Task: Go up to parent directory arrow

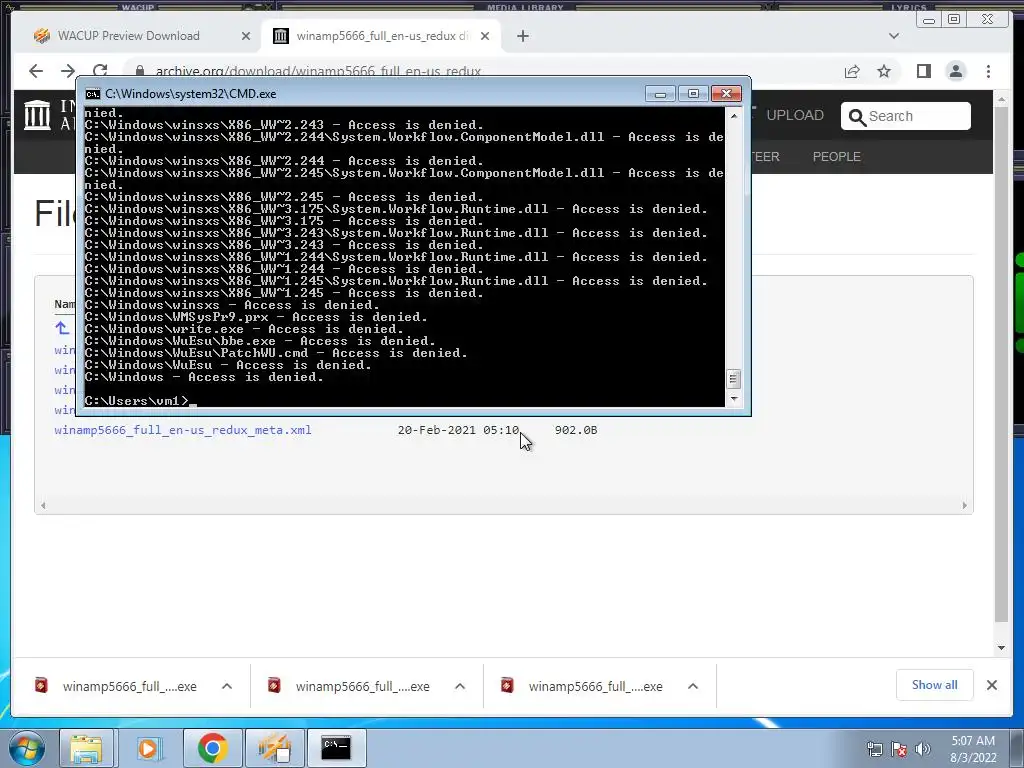Action: (x=62, y=328)
